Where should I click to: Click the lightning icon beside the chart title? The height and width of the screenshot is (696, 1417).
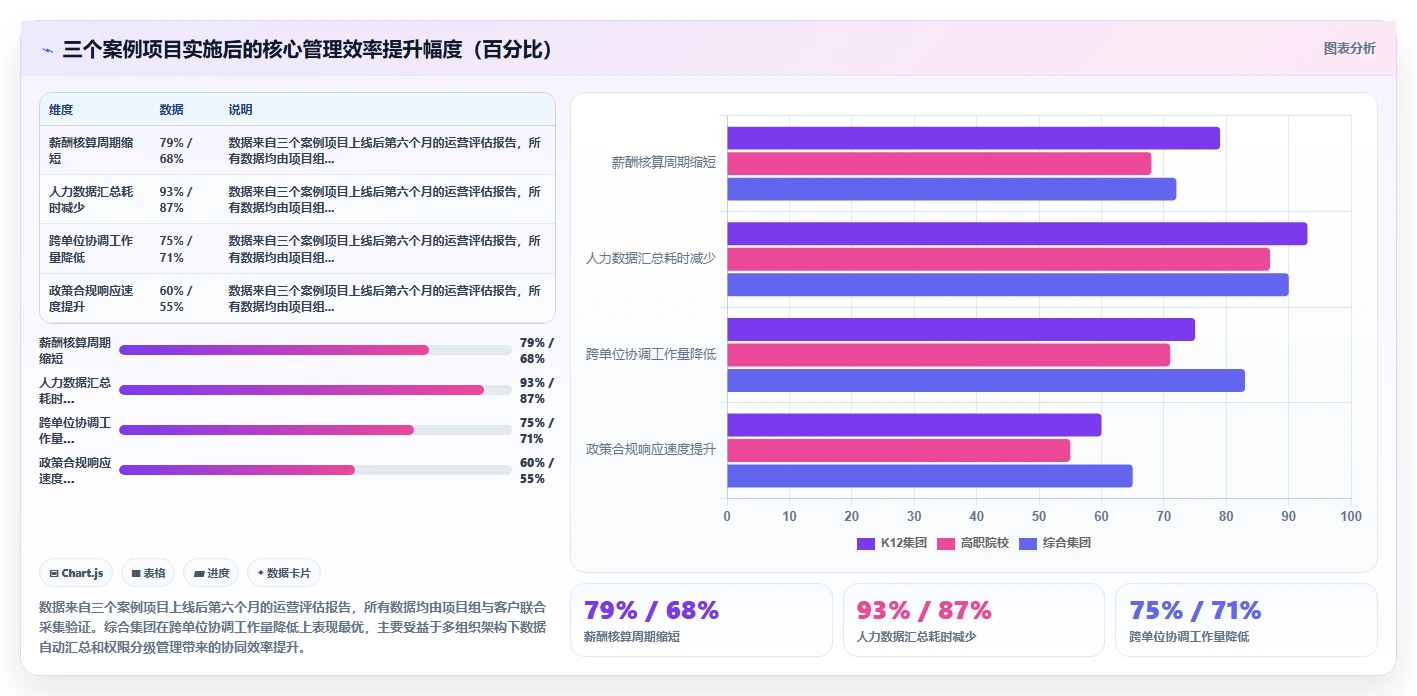47,50
